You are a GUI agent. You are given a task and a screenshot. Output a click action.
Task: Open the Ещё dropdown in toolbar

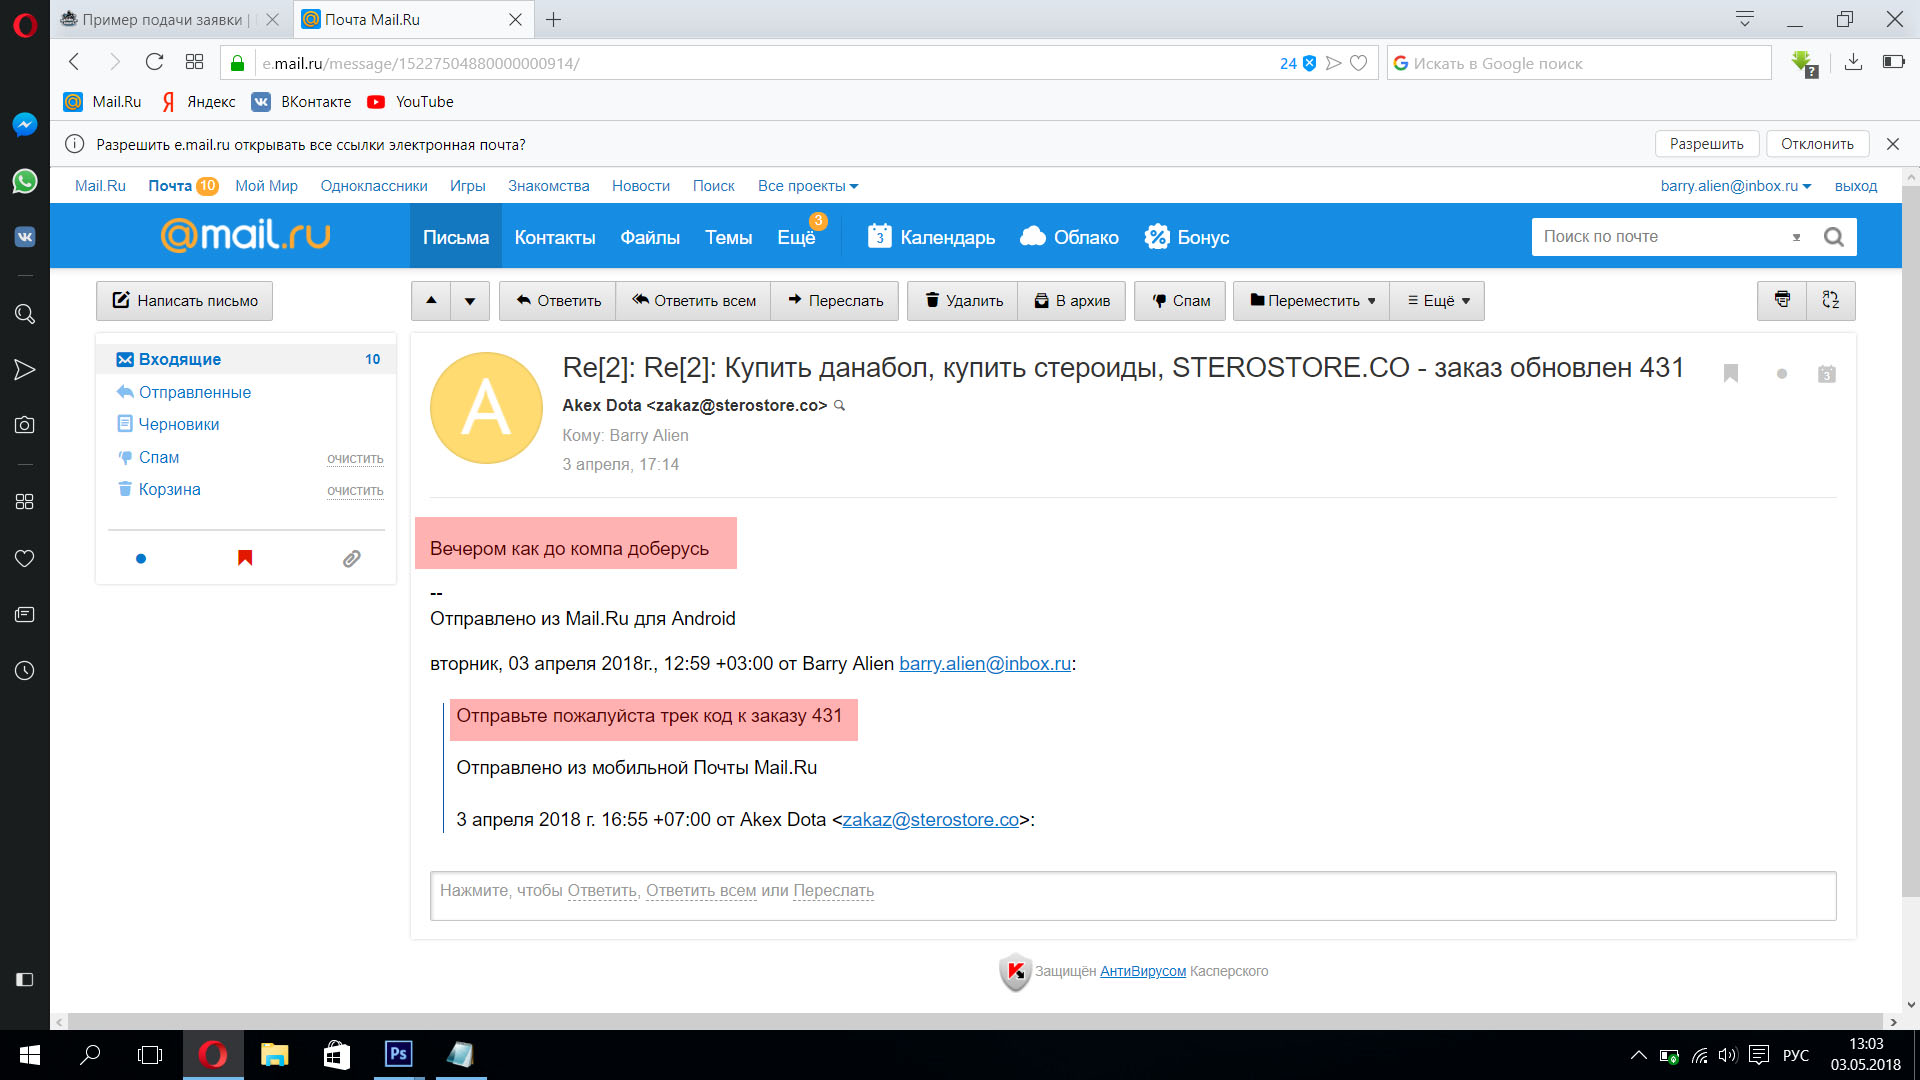1438,300
